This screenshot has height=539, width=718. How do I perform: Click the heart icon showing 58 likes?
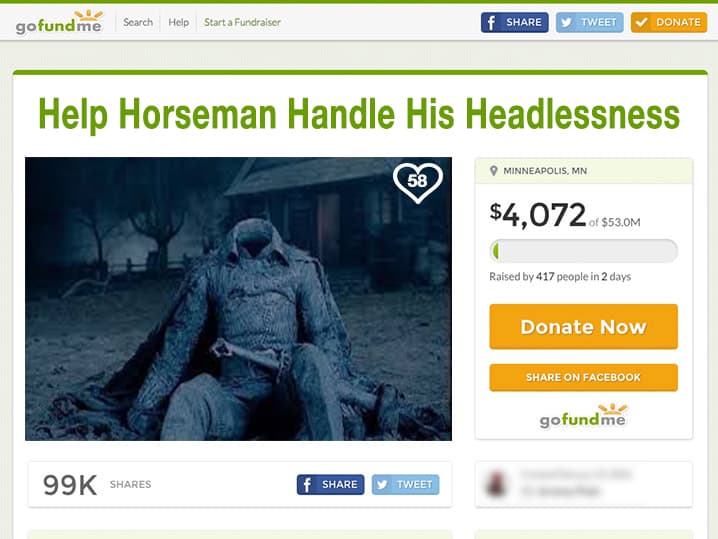click(x=418, y=182)
